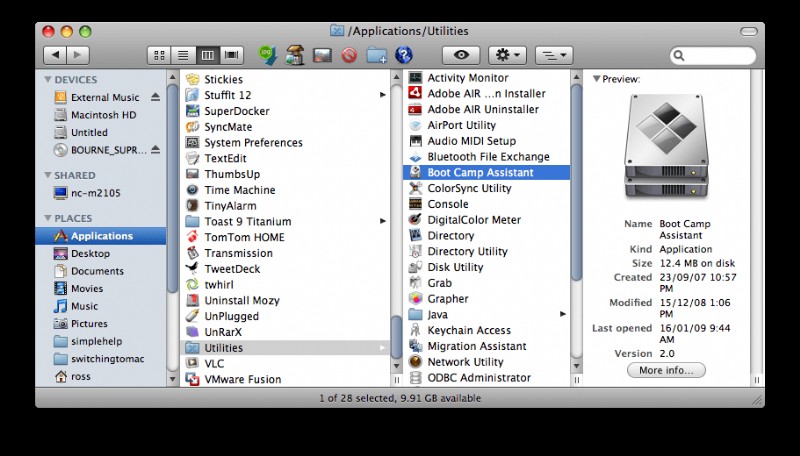Open the arrange items dropdown in toolbar
The image size is (800, 456).
[x=554, y=55]
